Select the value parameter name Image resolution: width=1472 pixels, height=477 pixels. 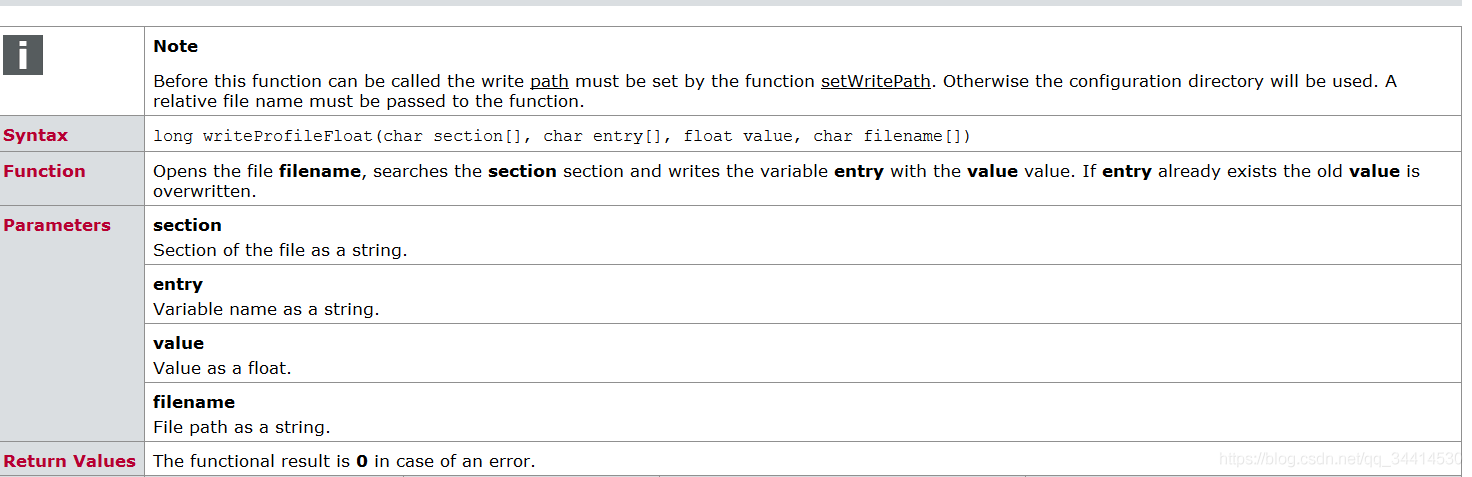tap(178, 343)
